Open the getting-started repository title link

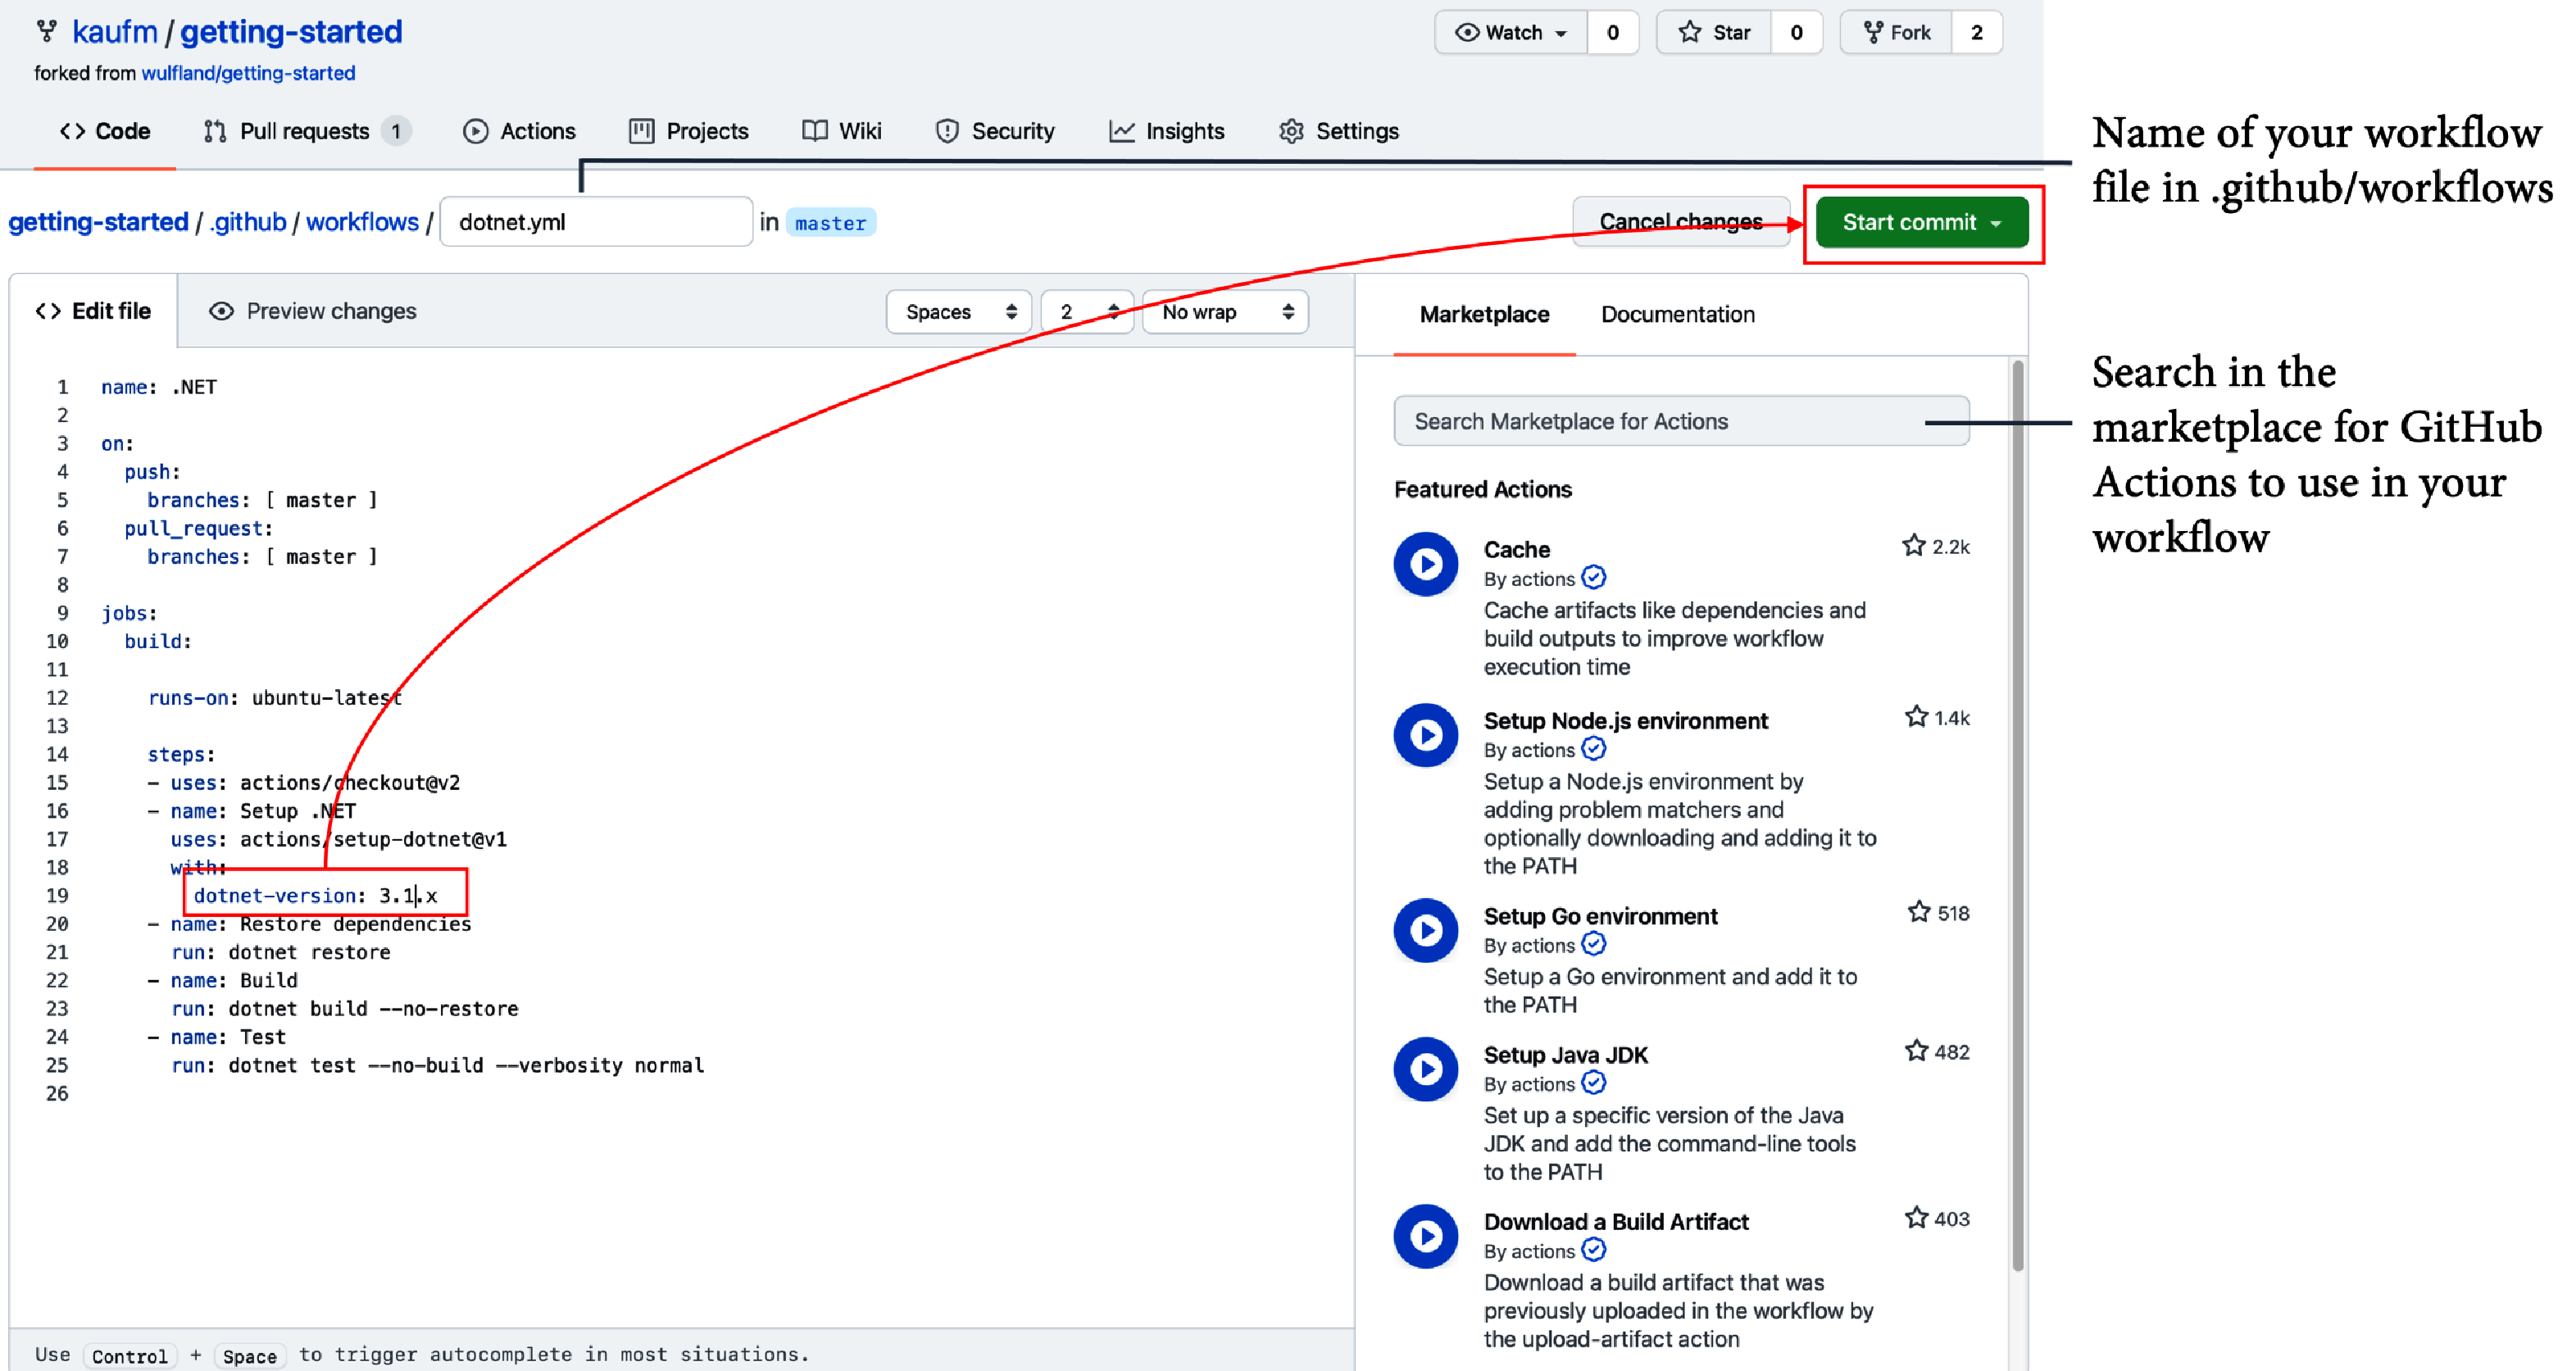click(x=291, y=31)
